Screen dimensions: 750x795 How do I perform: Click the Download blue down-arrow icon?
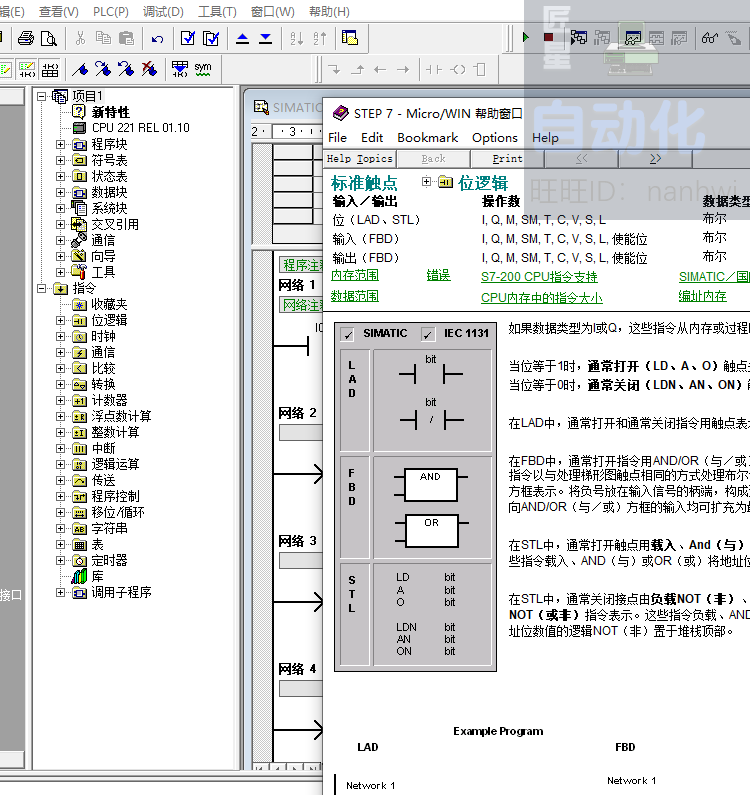pos(265,39)
